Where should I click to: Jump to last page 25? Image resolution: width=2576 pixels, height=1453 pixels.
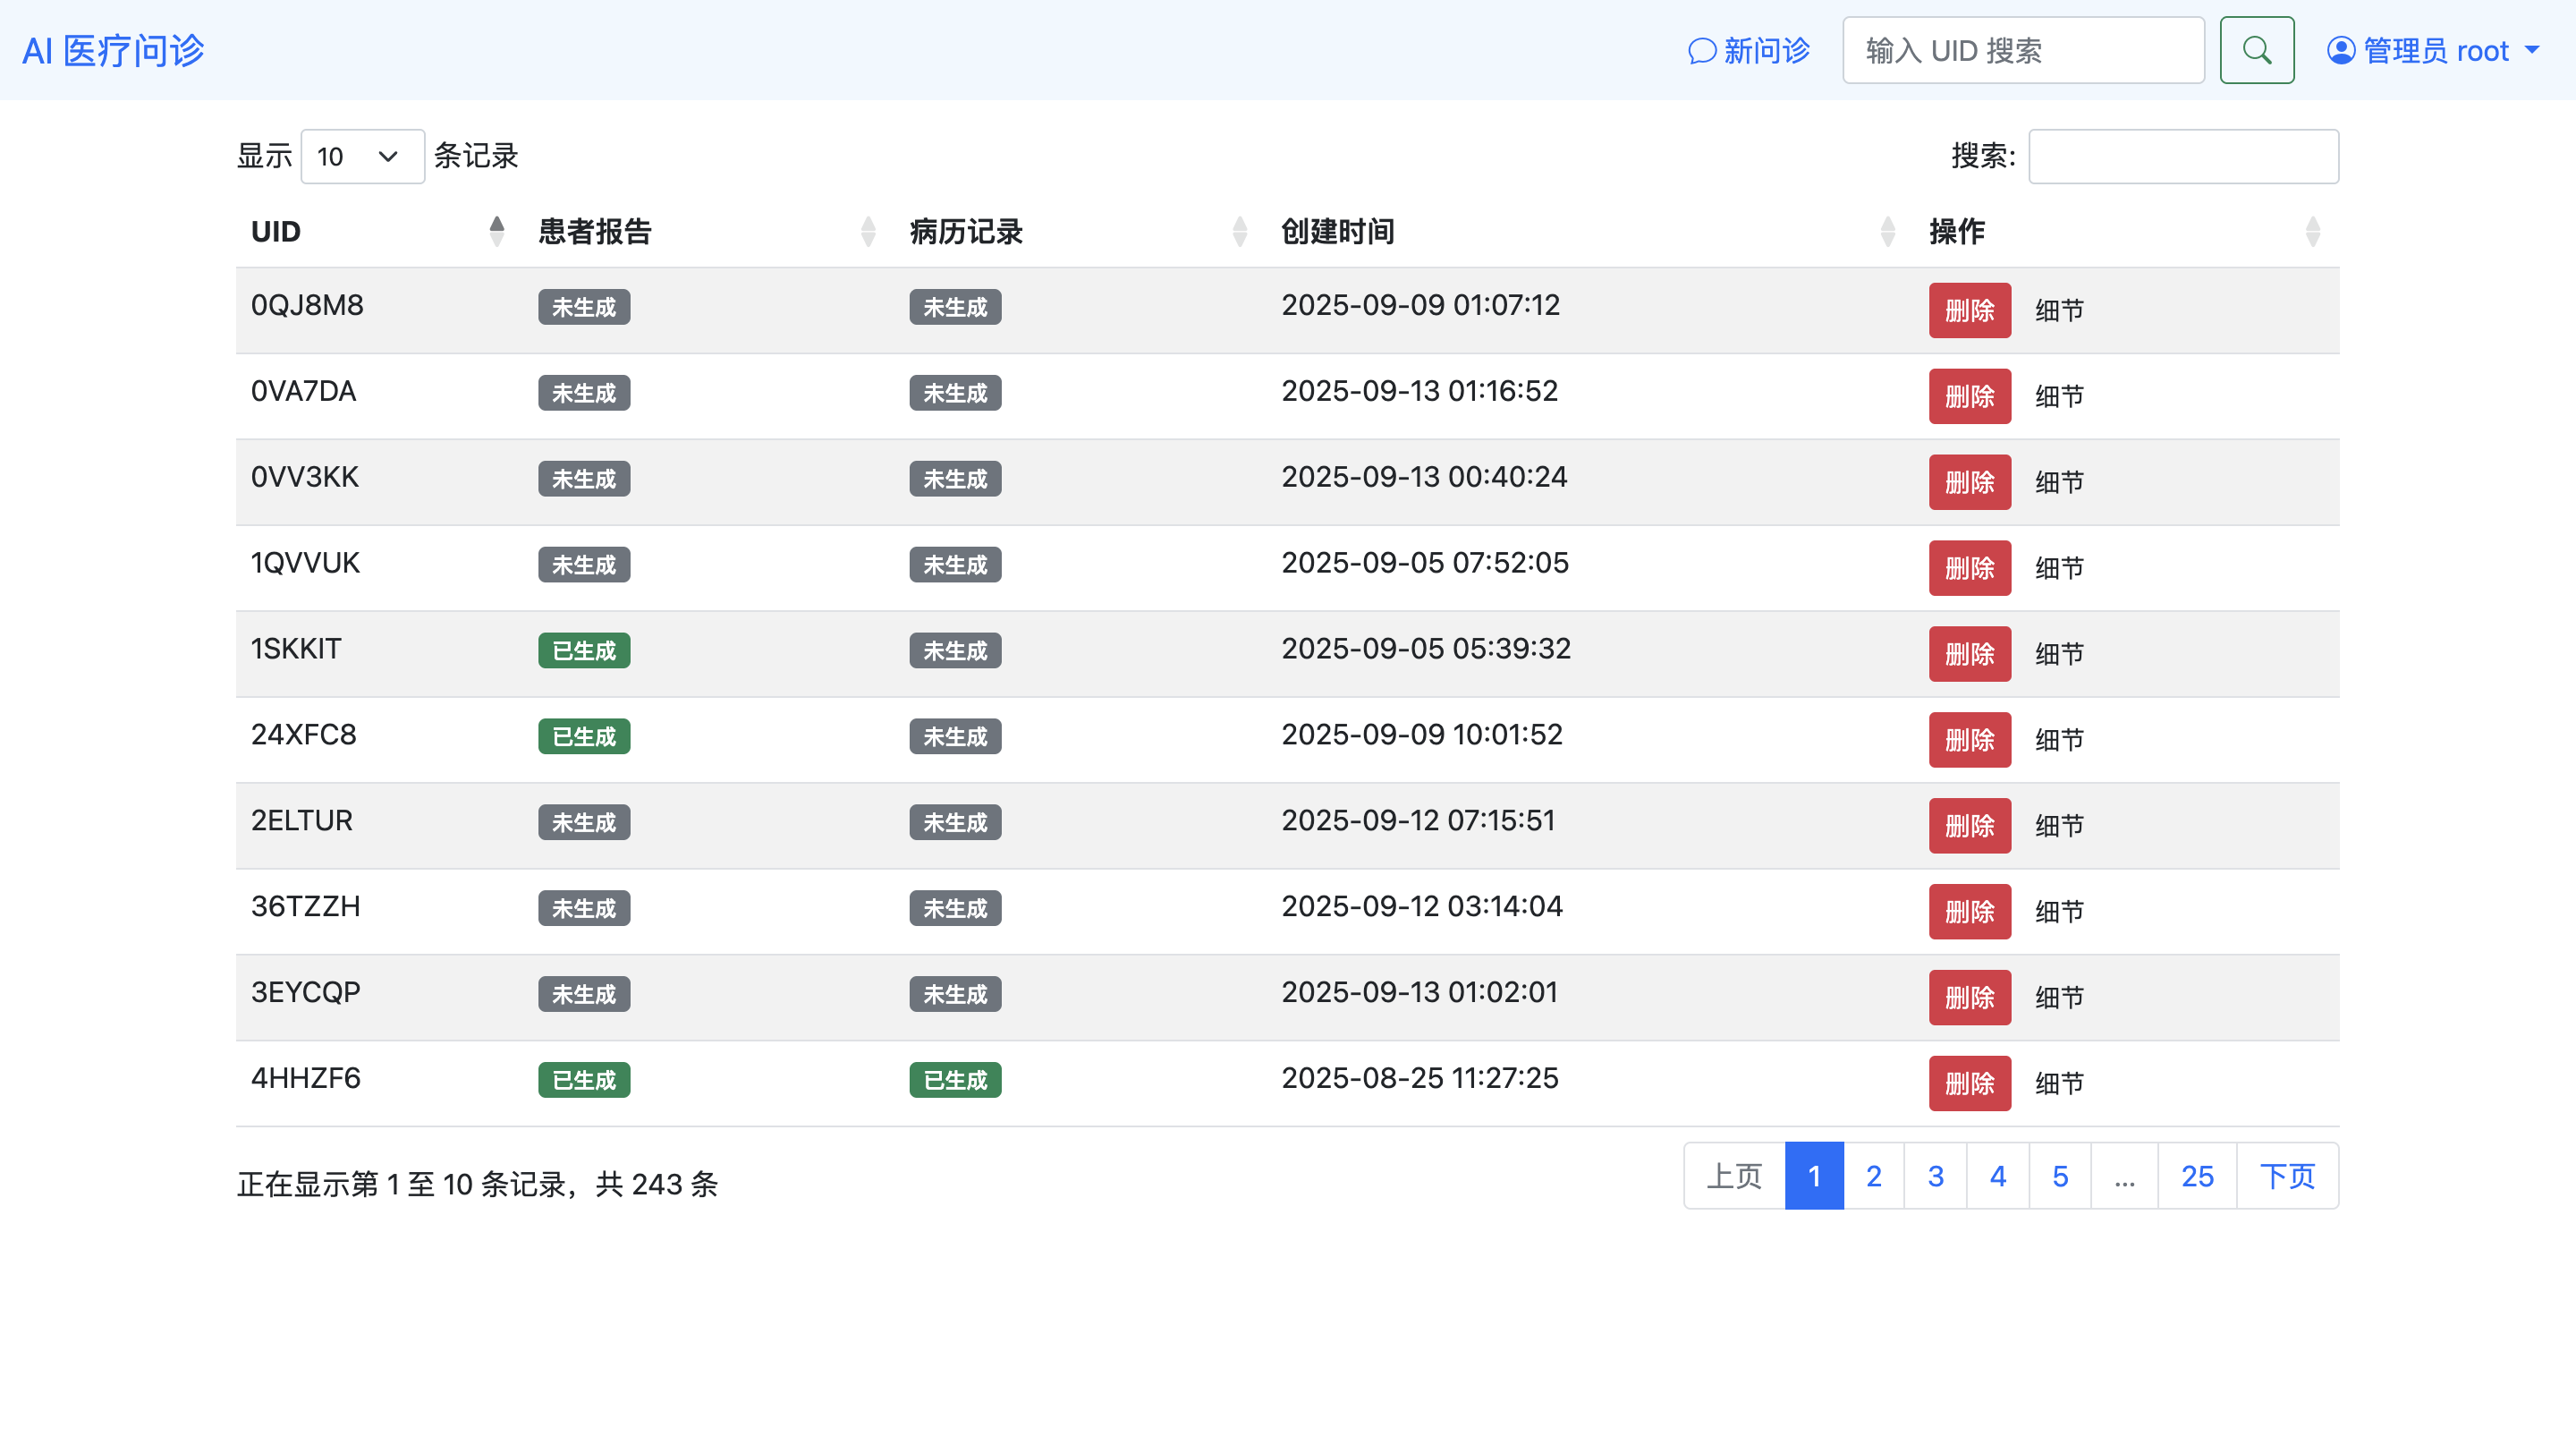pos(2196,1176)
